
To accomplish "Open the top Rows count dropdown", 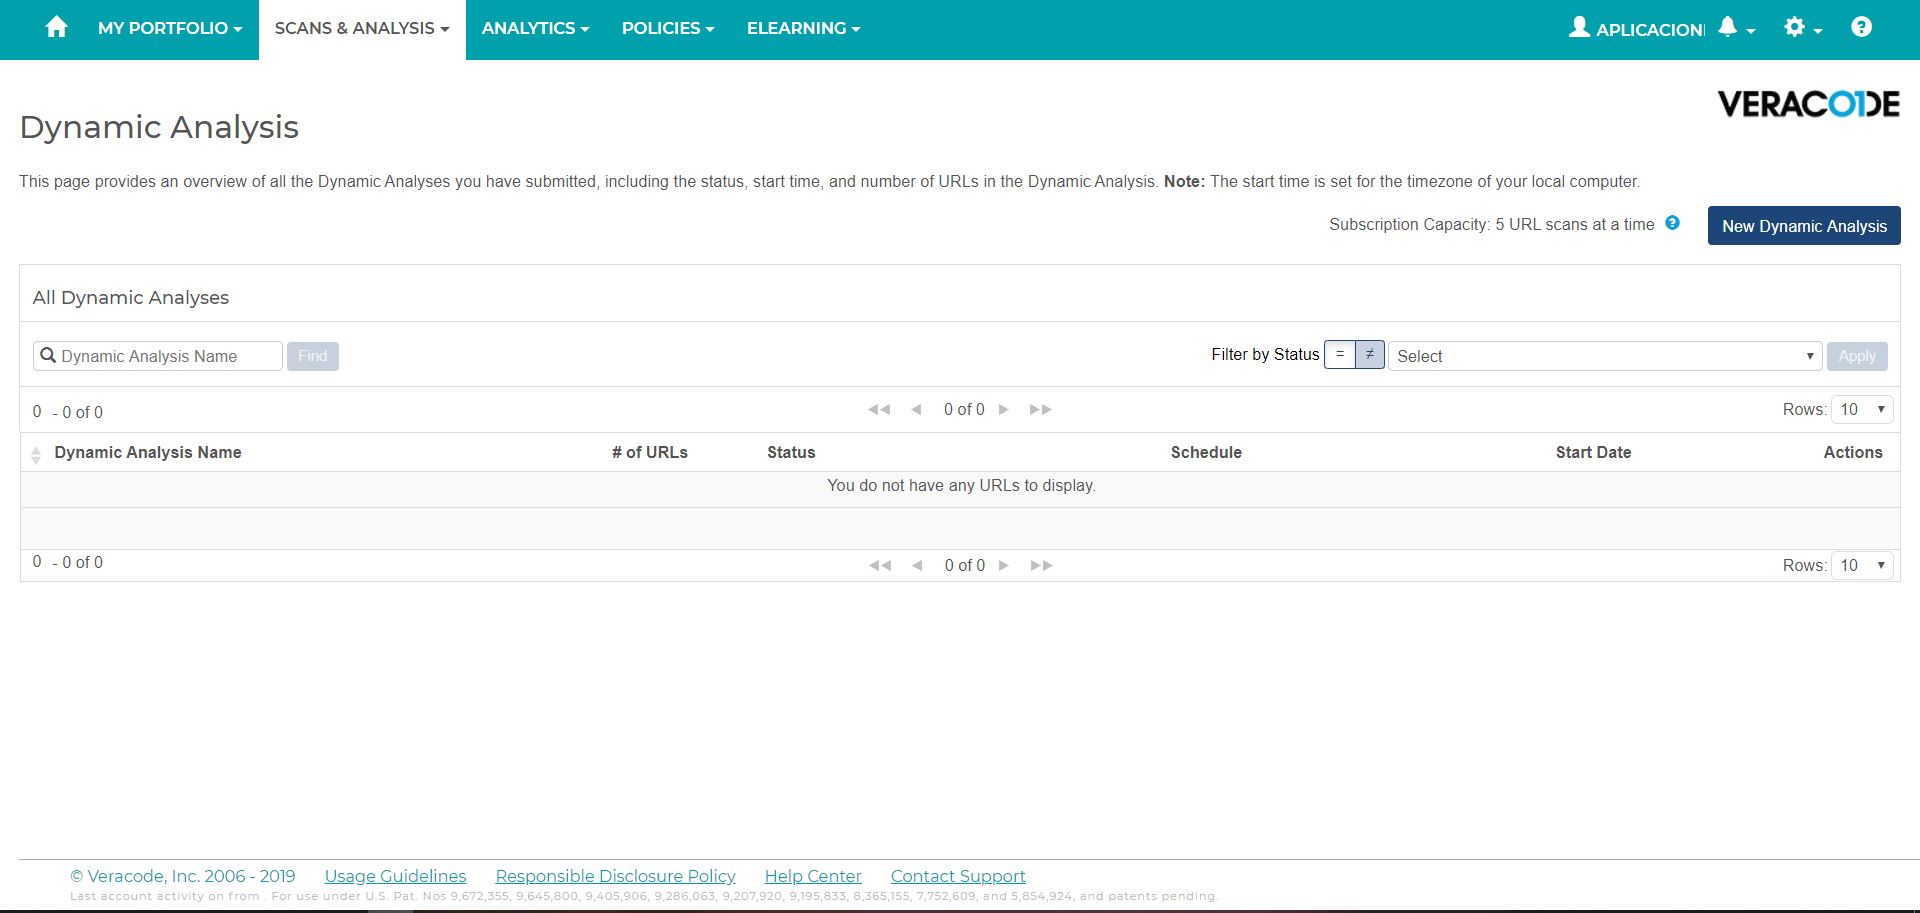I will point(1862,409).
